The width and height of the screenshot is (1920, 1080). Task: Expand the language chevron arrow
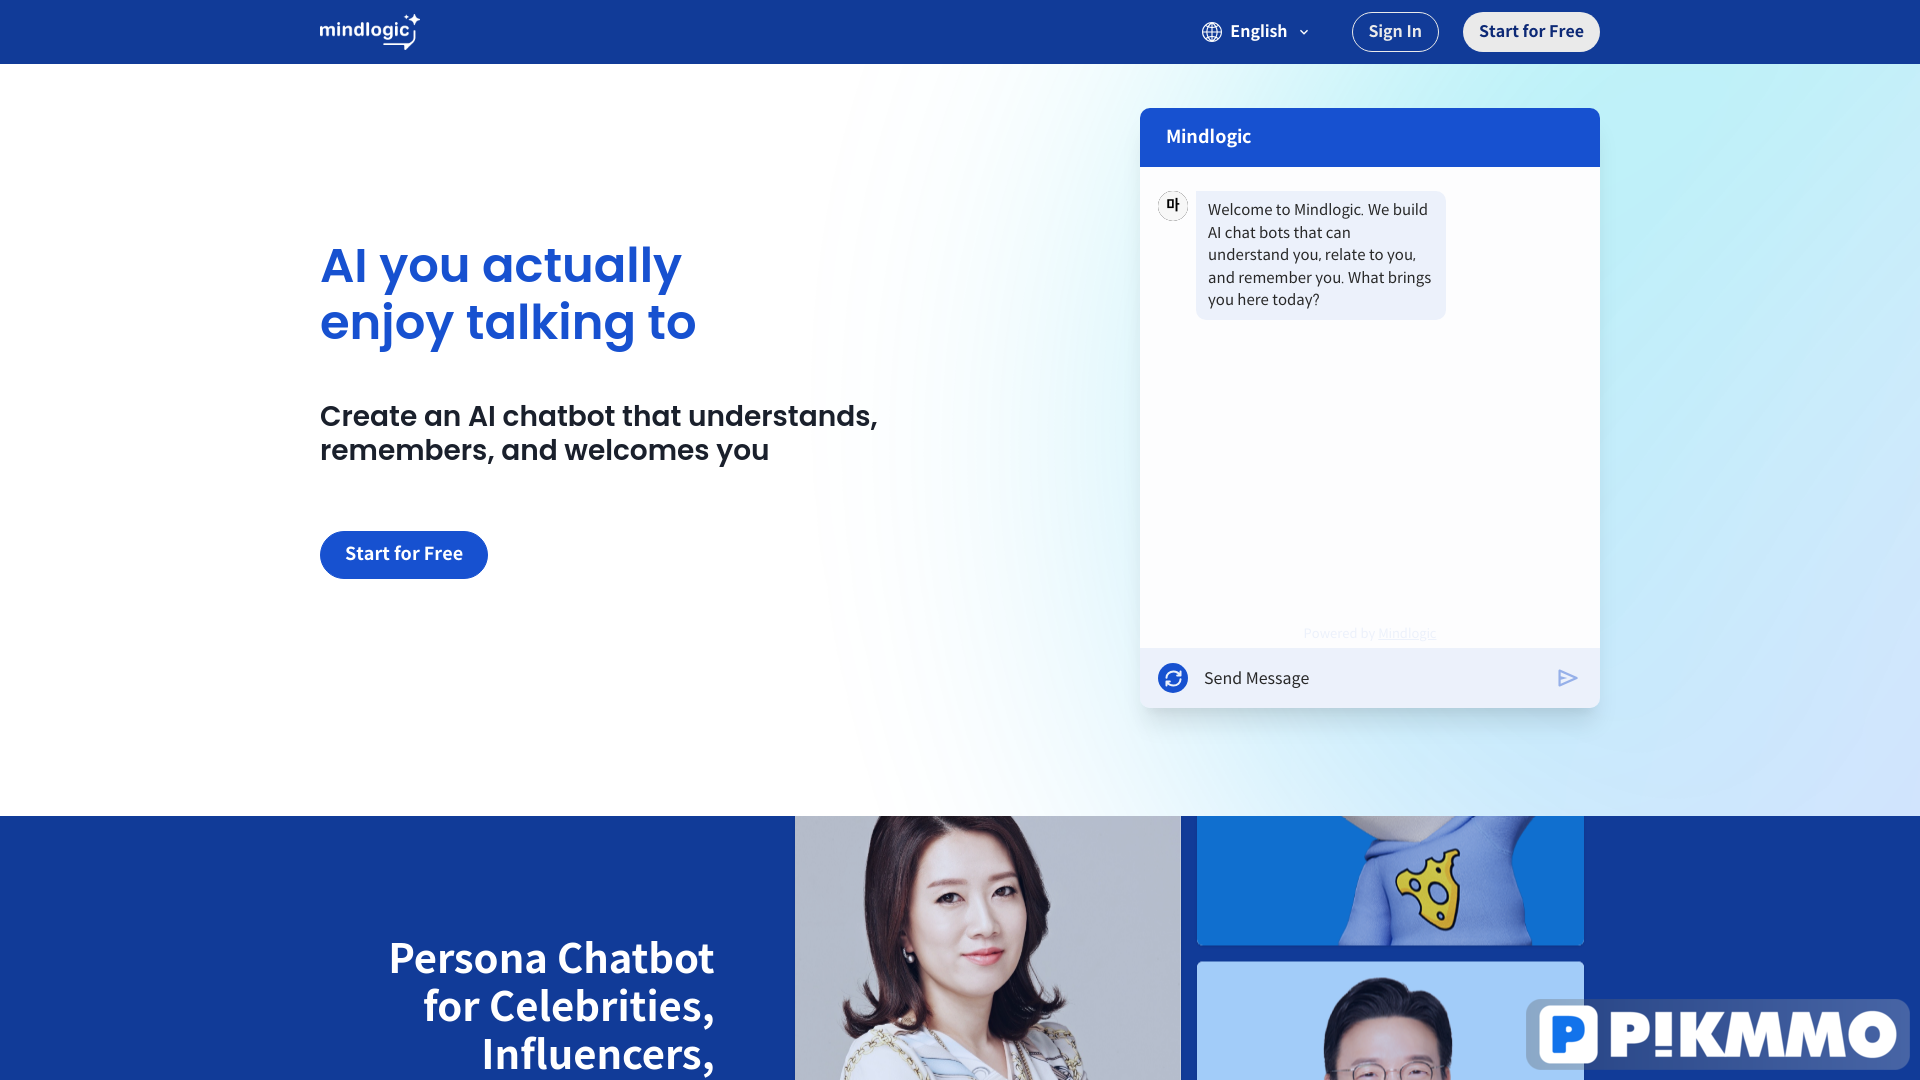[1304, 32]
